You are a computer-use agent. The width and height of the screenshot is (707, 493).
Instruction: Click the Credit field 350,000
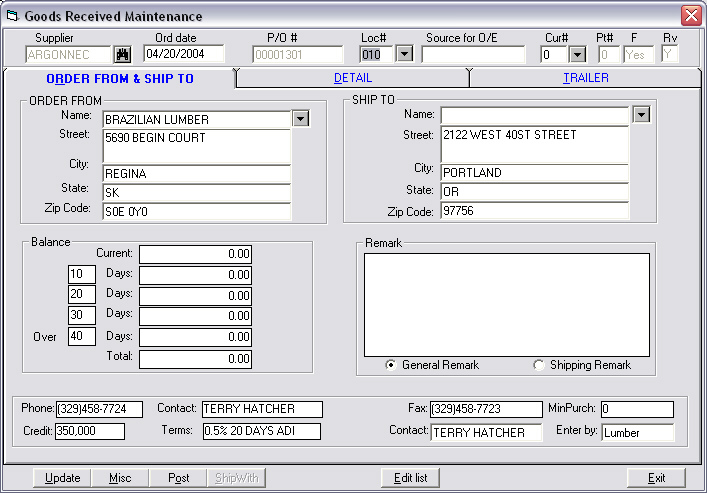pos(90,431)
